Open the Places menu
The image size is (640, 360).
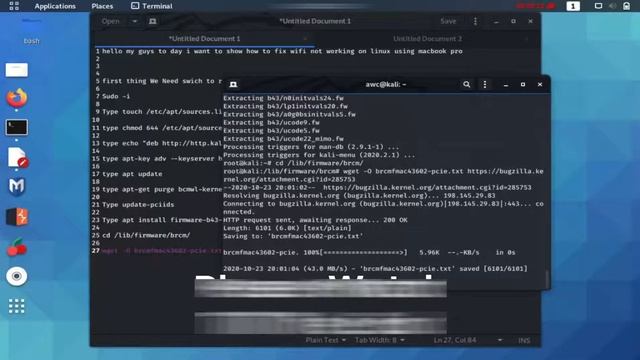coord(102,6)
